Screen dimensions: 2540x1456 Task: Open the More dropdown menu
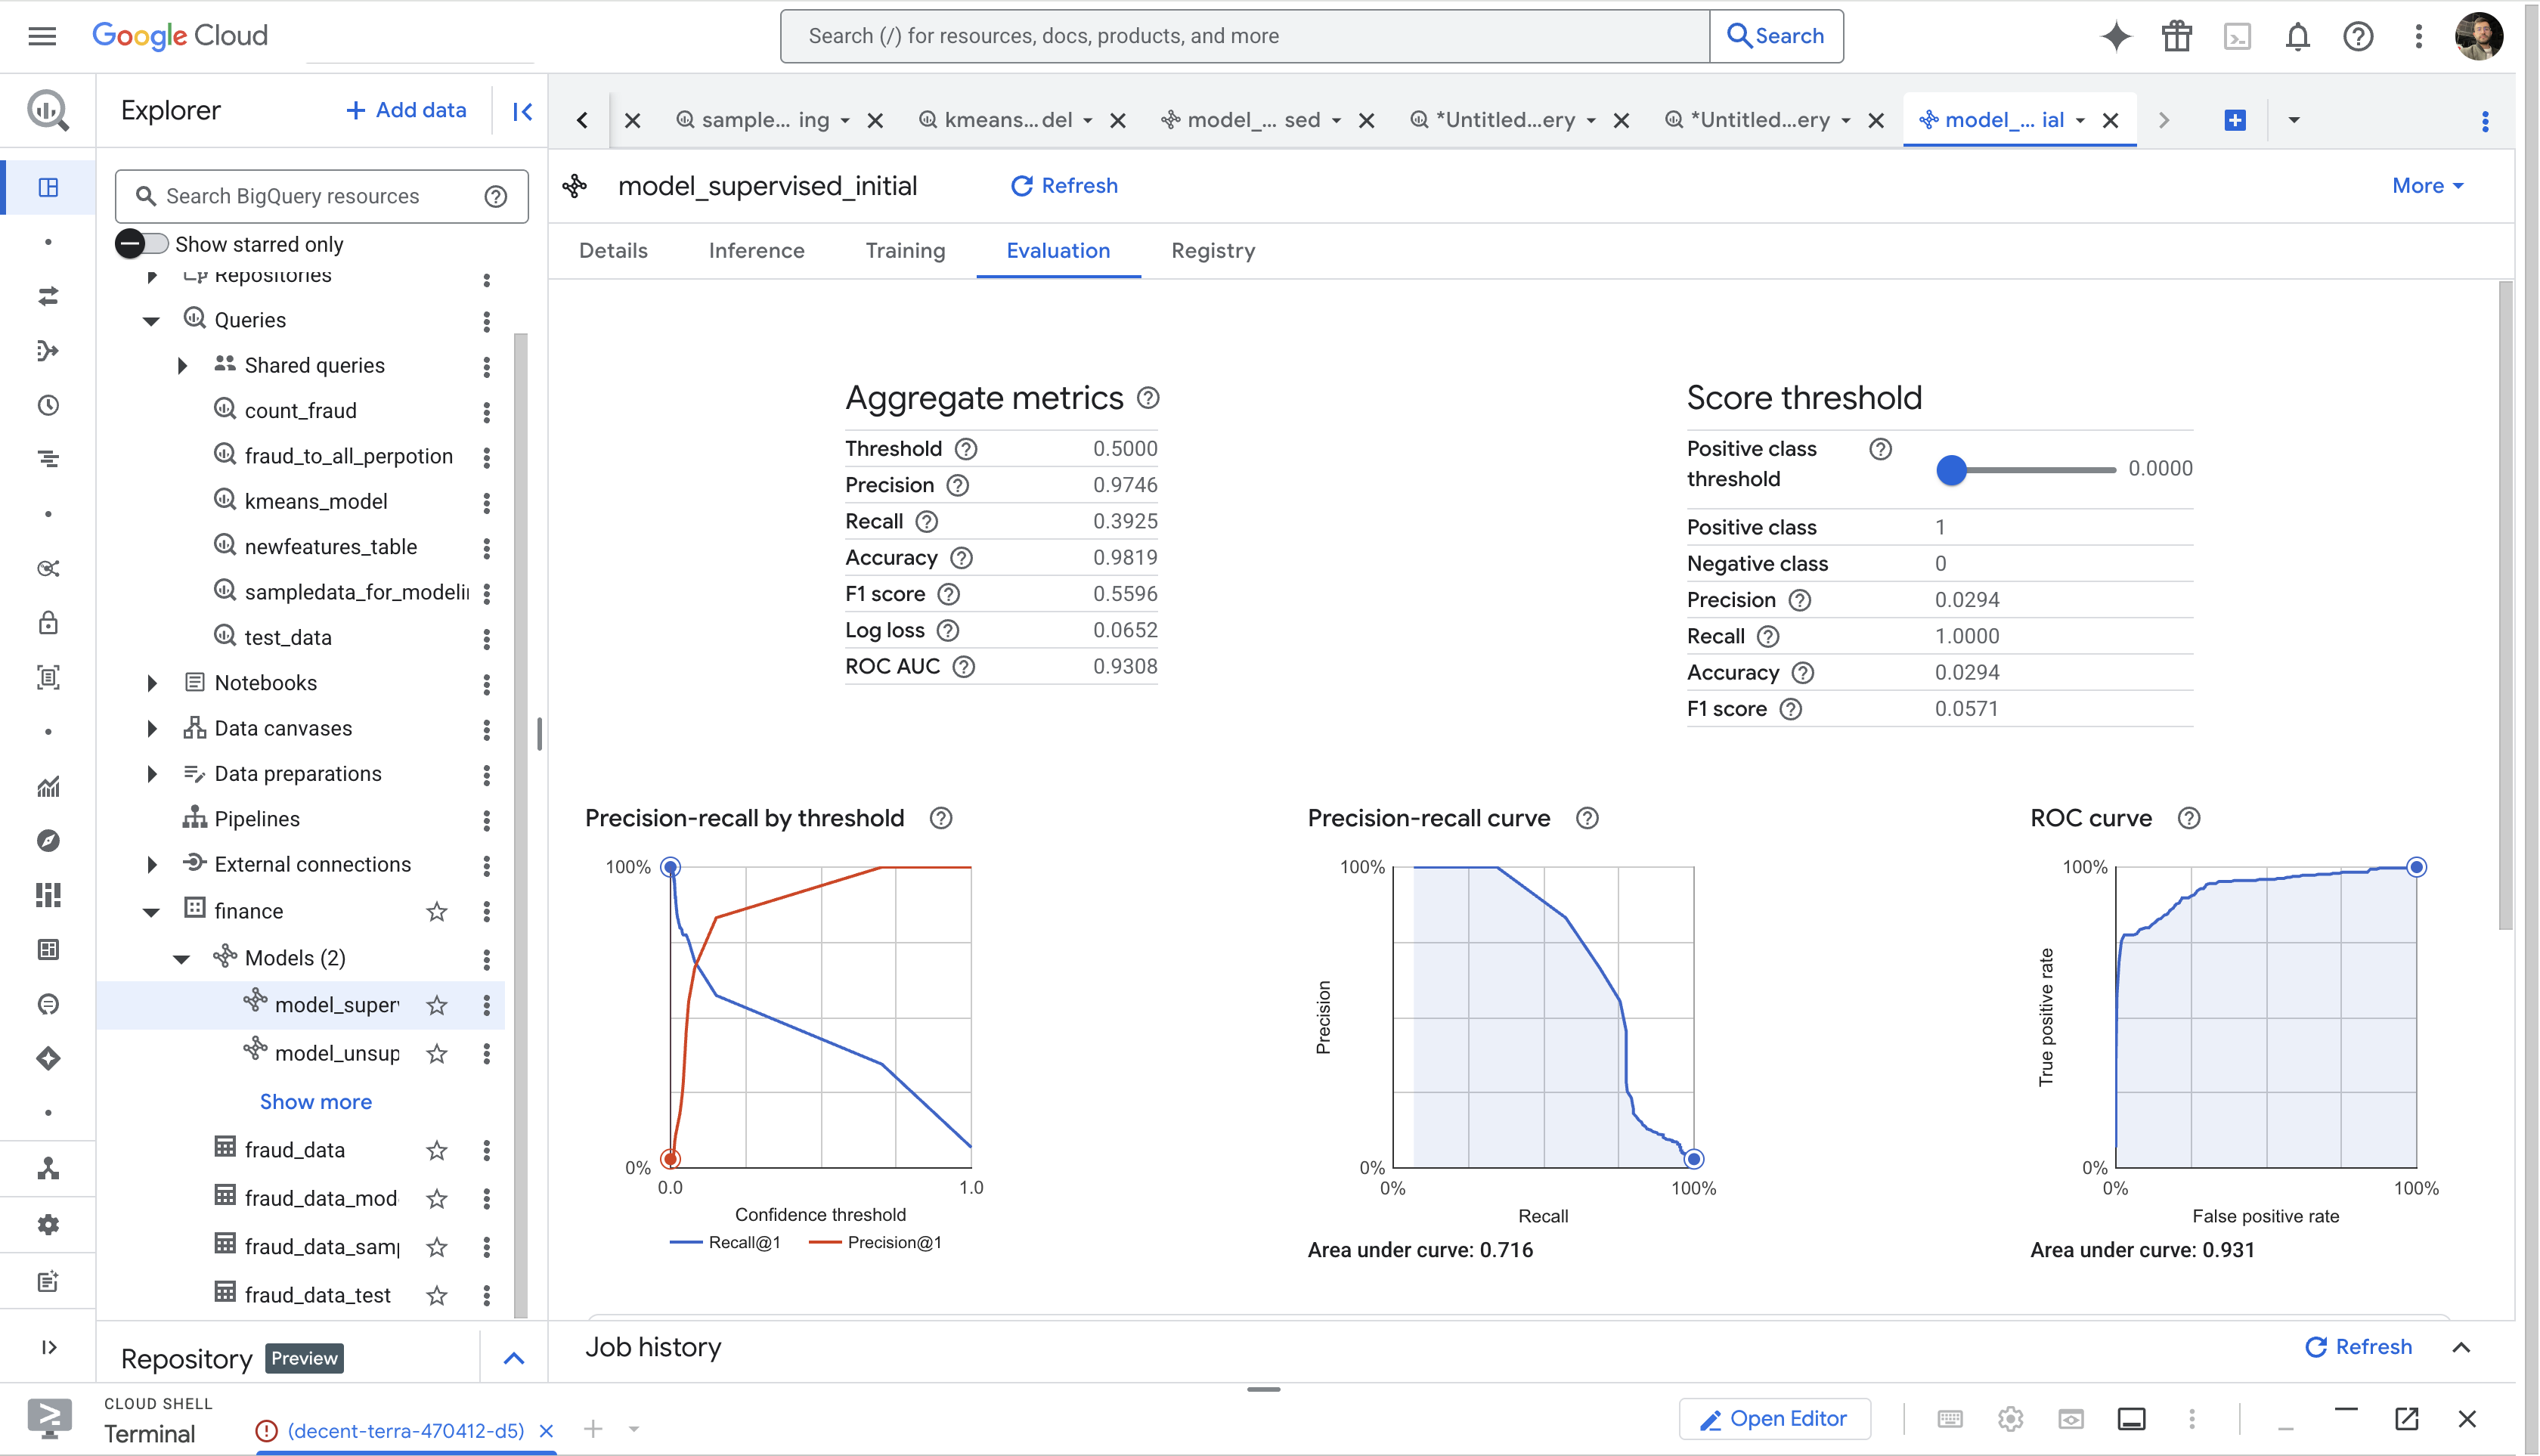[x=2428, y=186]
